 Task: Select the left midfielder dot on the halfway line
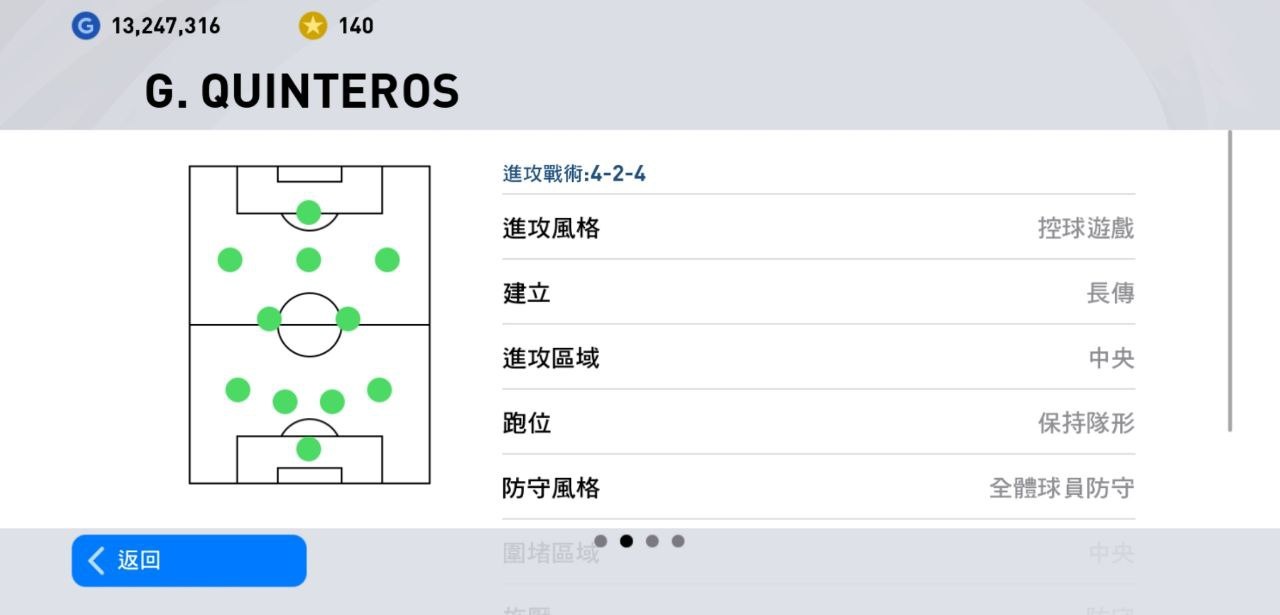269,319
